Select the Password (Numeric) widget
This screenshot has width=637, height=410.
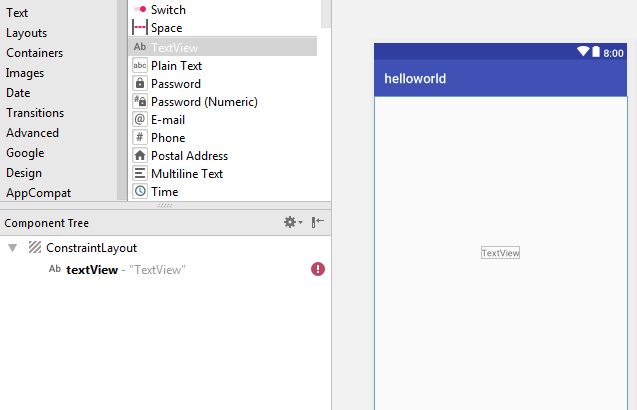pyautogui.click(x=203, y=102)
